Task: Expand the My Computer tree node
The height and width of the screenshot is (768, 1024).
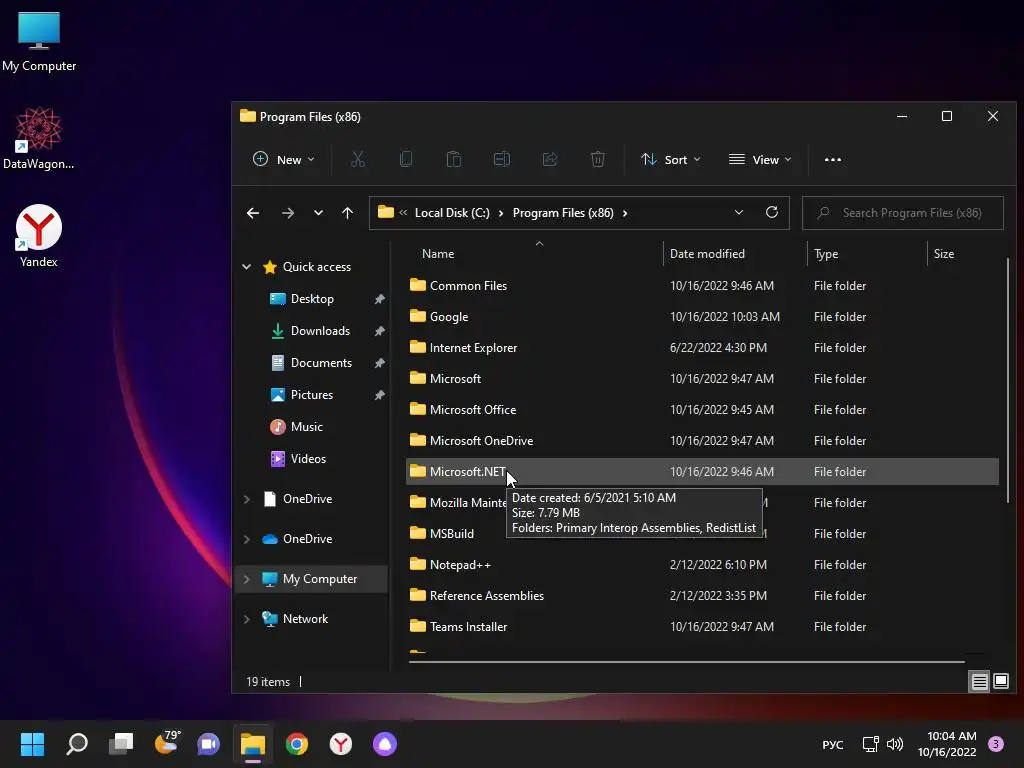Action: click(247, 579)
